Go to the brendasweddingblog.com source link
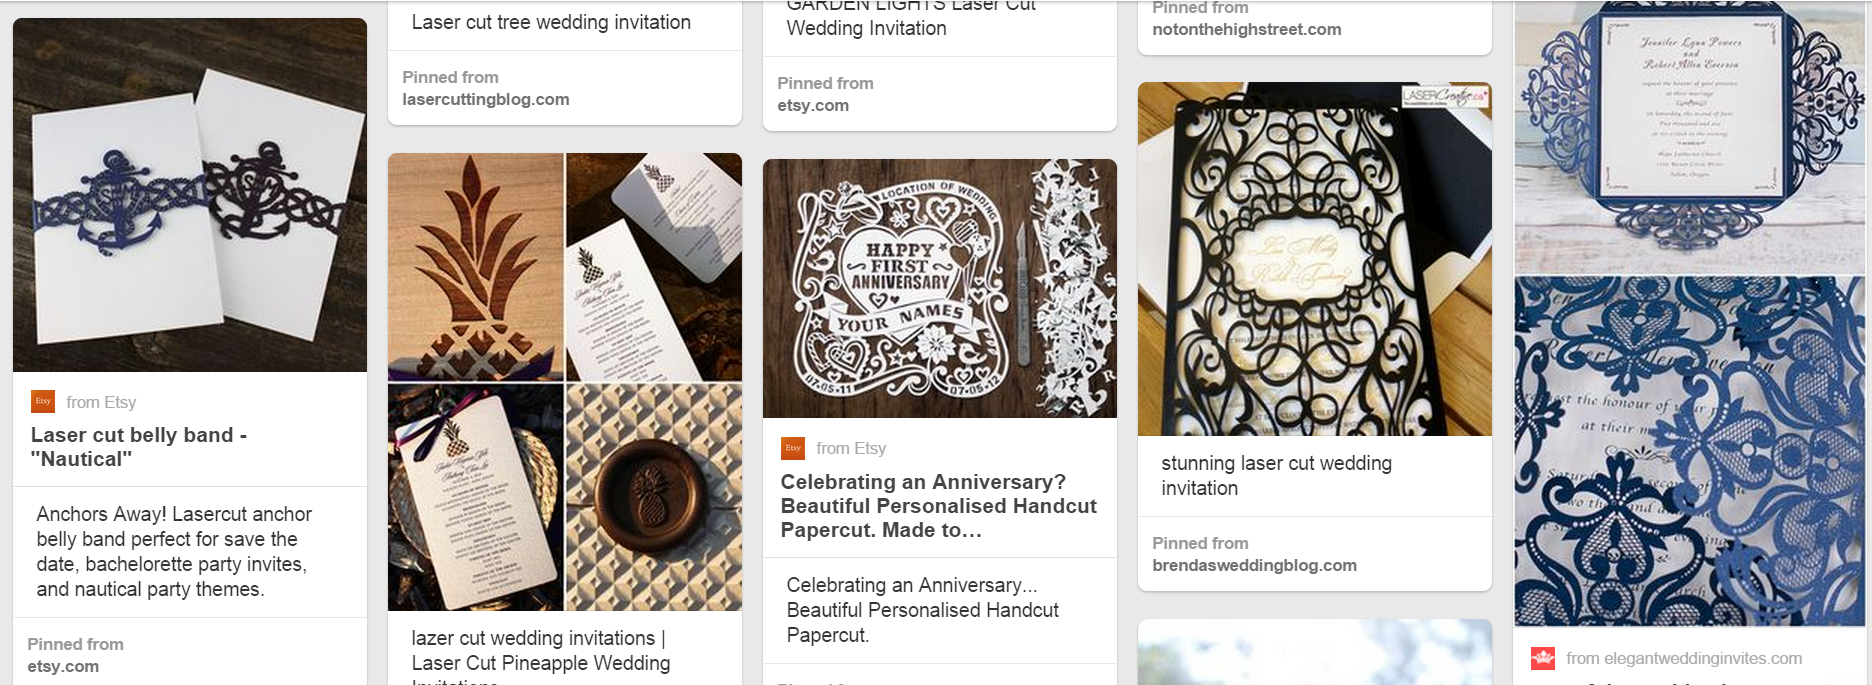The width and height of the screenshot is (1872, 685). (1254, 565)
